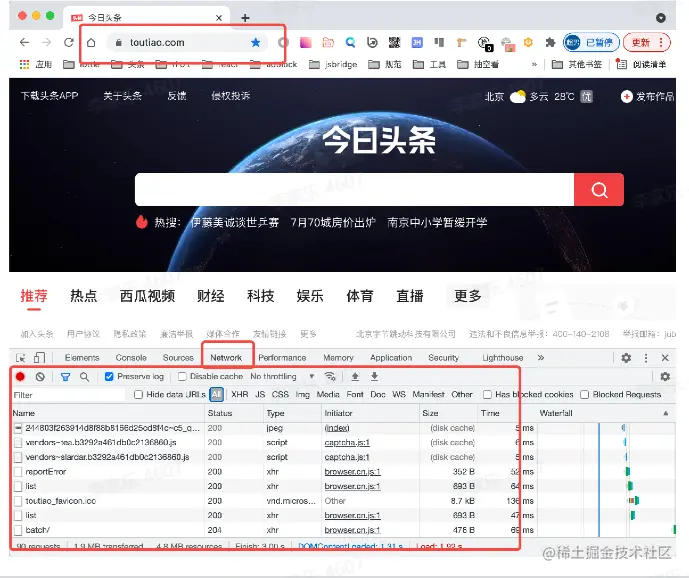Image resolution: width=689 pixels, height=578 pixels.
Task: Reload the page with refresh icon
Action: (x=69, y=42)
